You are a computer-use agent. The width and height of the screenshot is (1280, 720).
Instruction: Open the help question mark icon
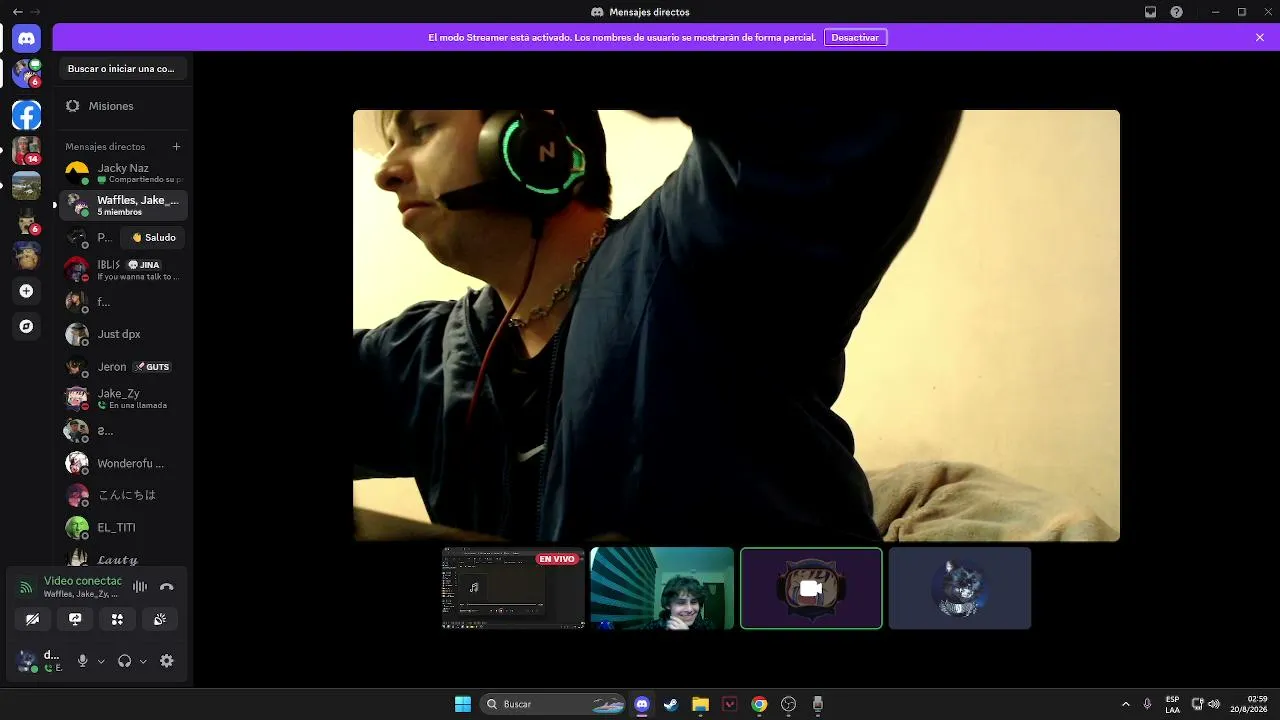1176,12
